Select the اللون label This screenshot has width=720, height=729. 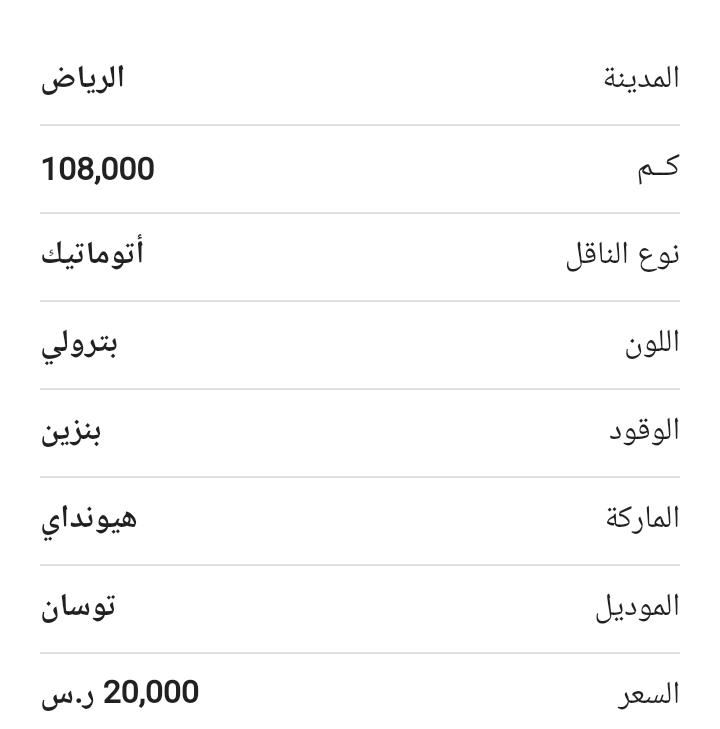tap(652, 343)
